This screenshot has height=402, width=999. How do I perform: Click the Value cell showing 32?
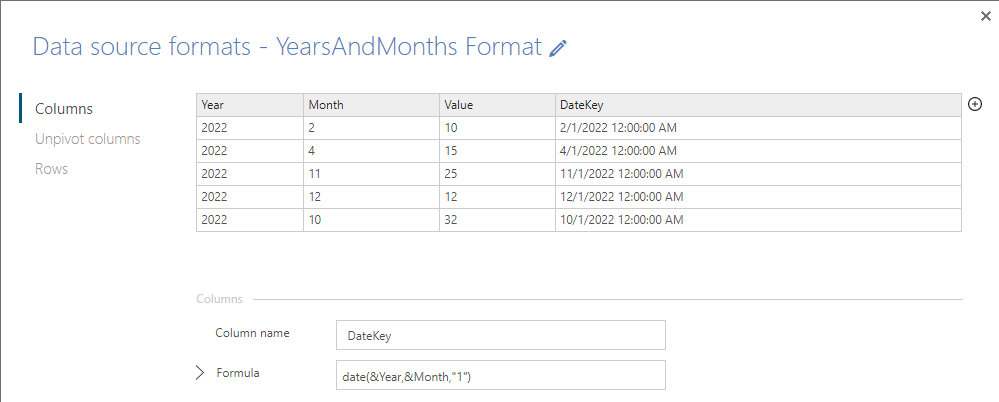click(498, 220)
